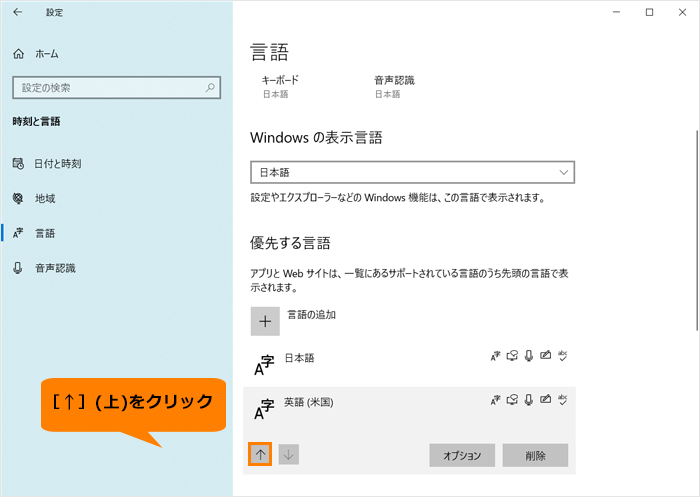Click the back arrow in the Settings window
This screenshot has width=700, height=497.
click(18, 12)
